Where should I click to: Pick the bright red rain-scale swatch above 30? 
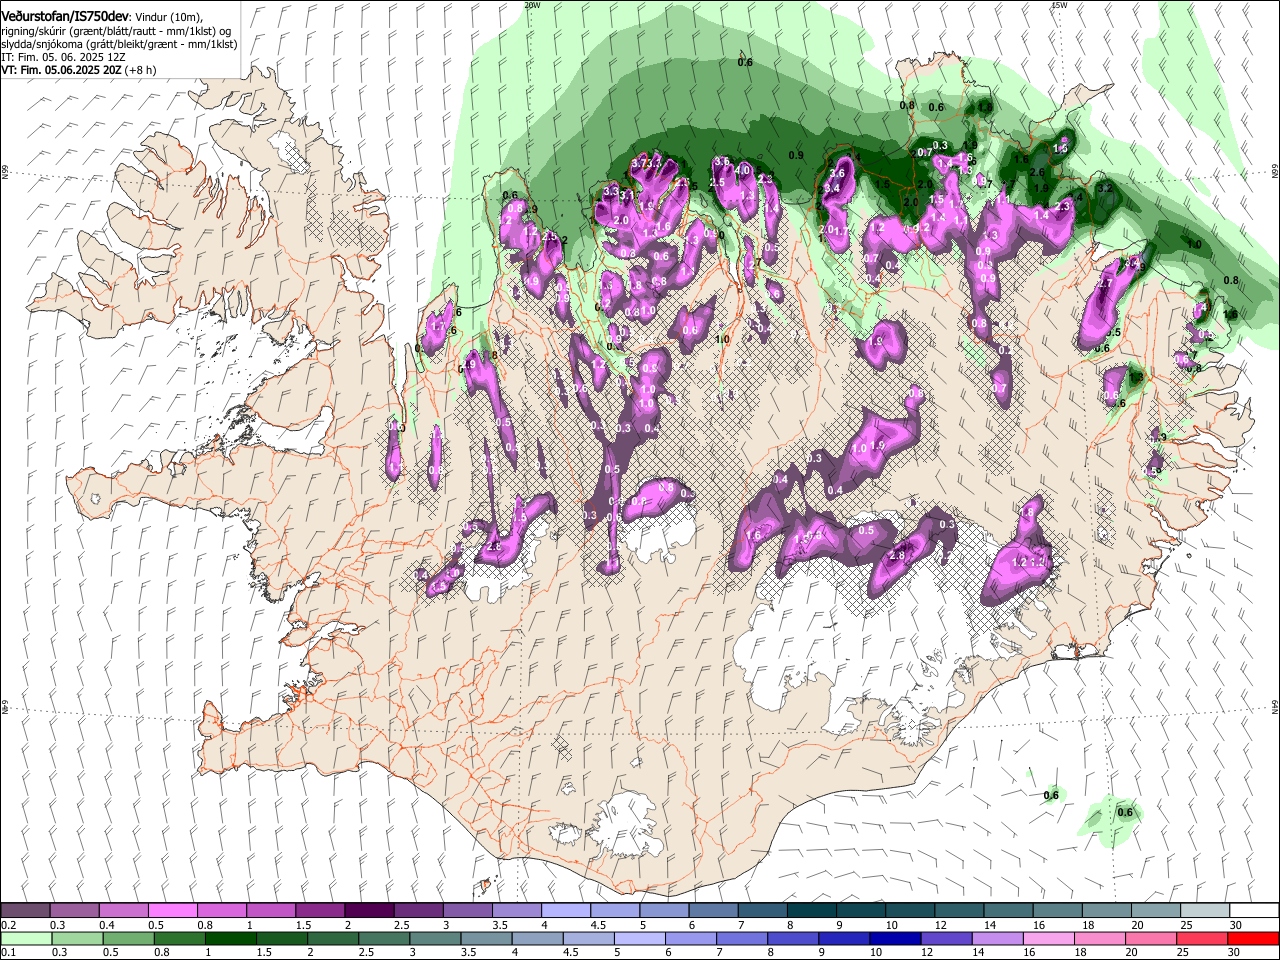[1254, 938]
